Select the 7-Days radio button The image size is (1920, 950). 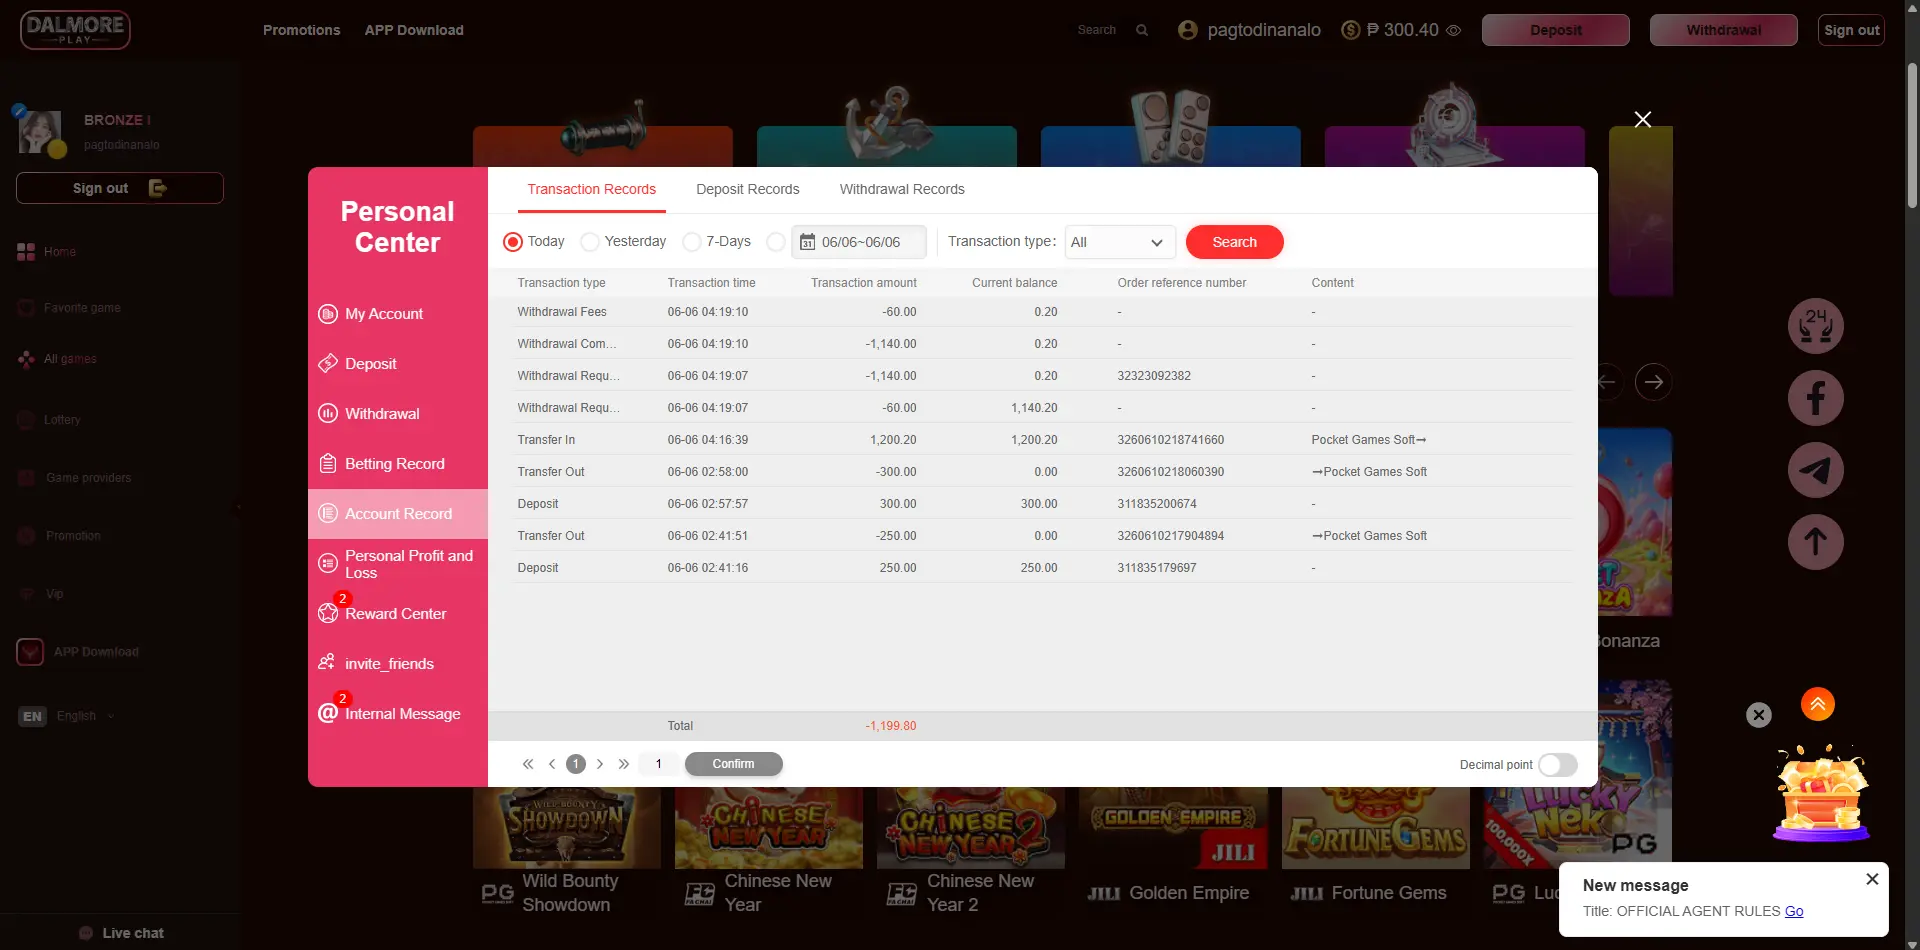pyautogui.click(x=691, y=242)
